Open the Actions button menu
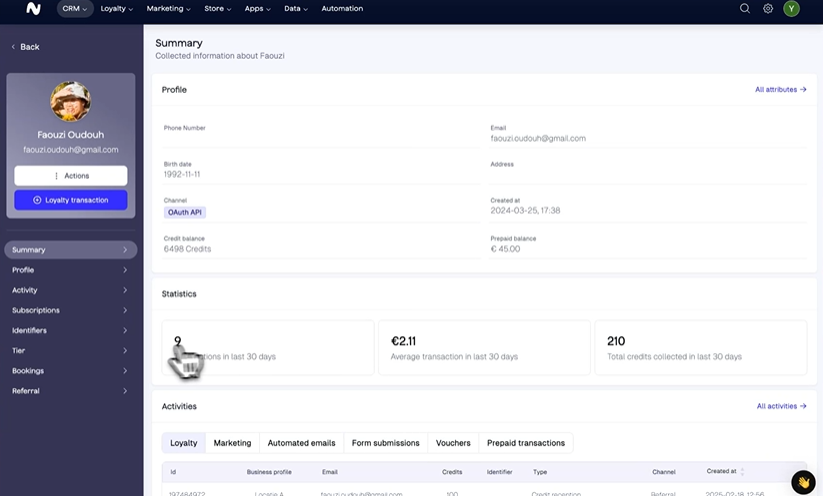The image size is (823, 496). (x=71, y=176)
